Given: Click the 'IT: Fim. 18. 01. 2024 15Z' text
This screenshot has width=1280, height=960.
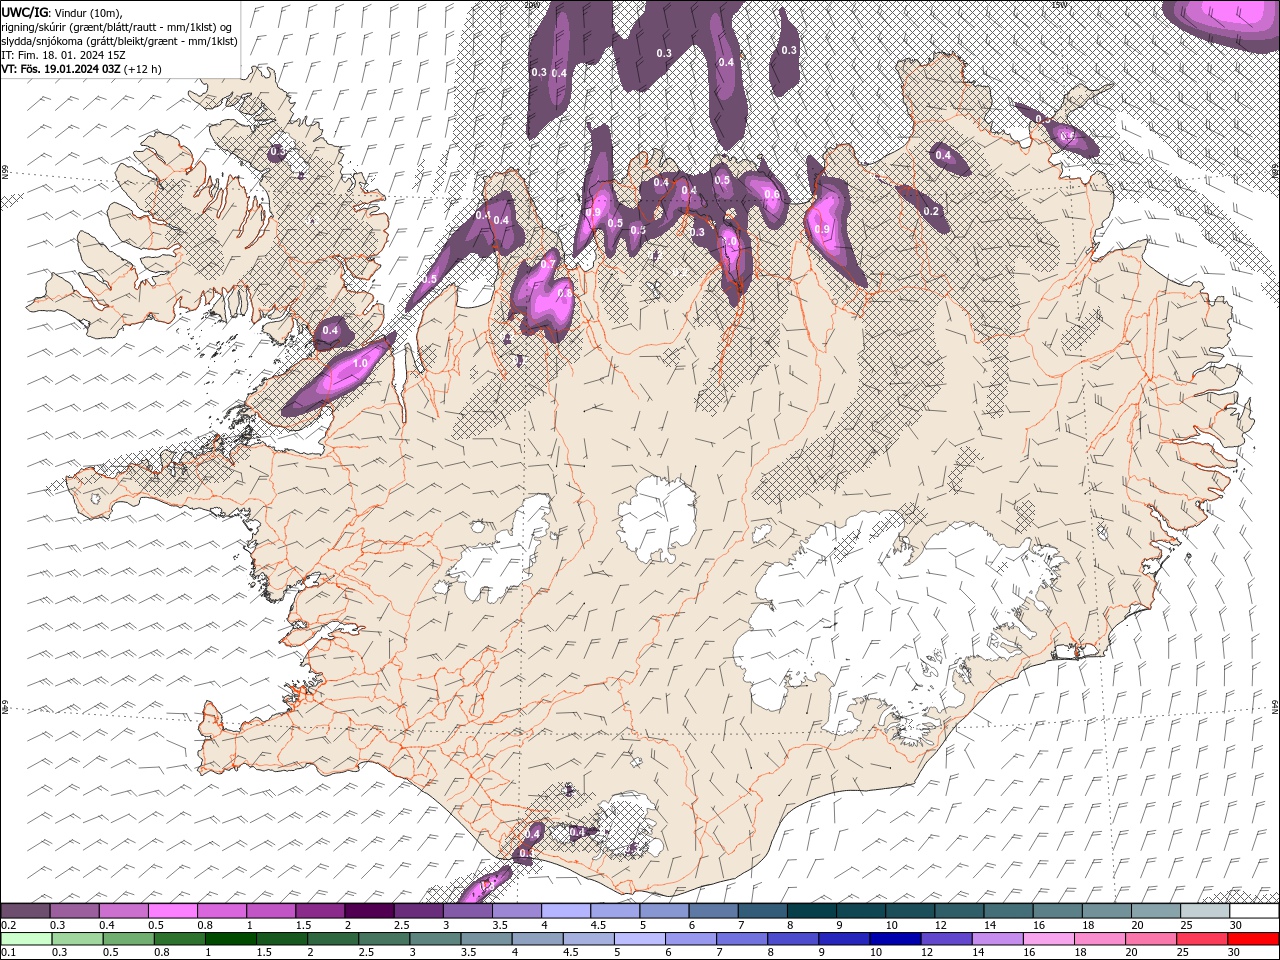Looking at the screenshot, I should 64,55.
